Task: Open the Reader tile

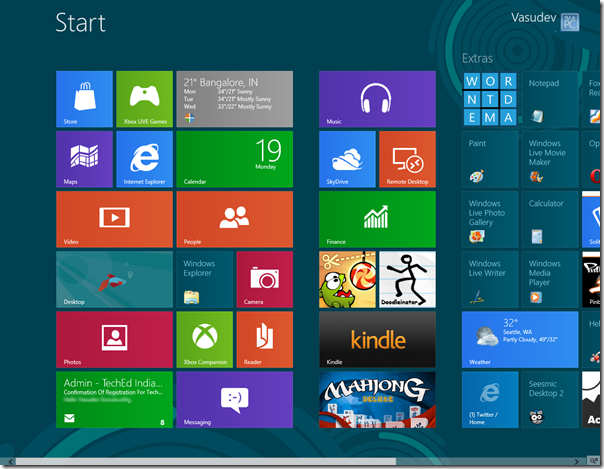Action: (265, 340)
